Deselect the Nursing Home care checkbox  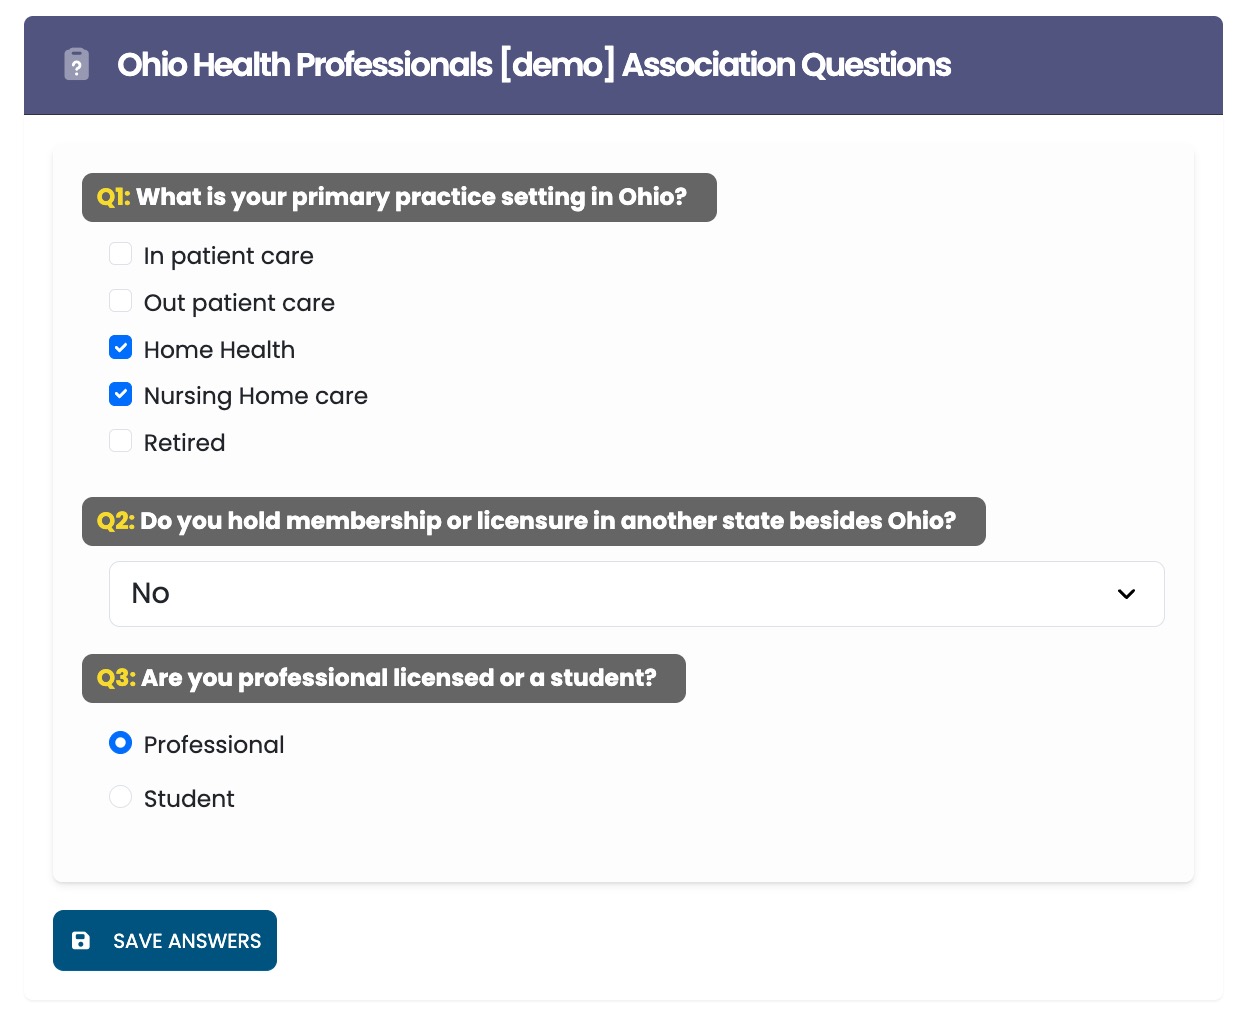[121, 395]
